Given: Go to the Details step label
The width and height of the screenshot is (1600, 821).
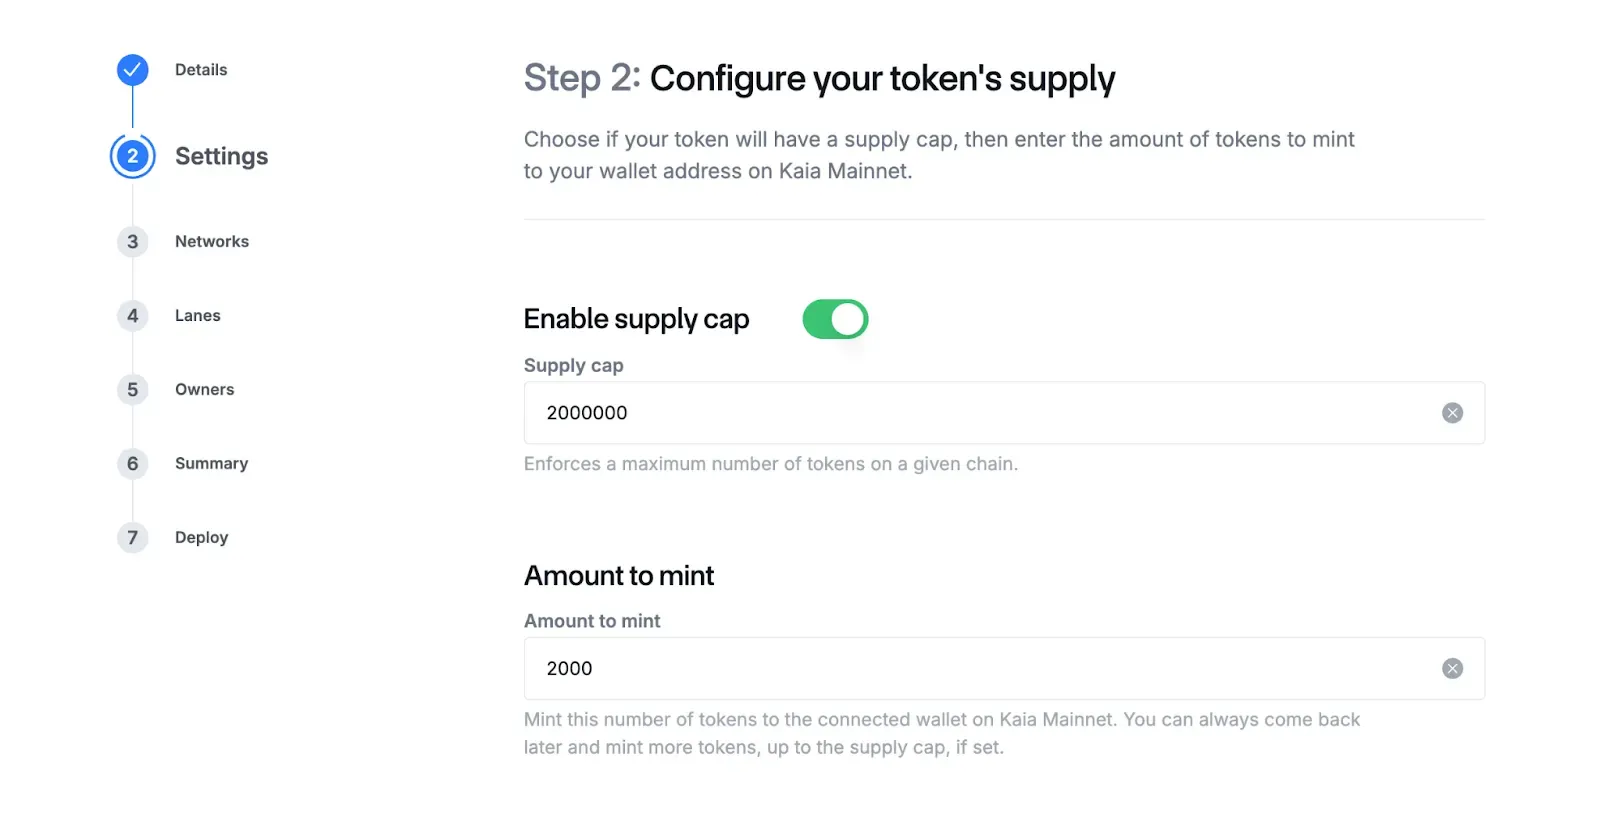Looking at the screenshot, I should click(x=201, y=70).
